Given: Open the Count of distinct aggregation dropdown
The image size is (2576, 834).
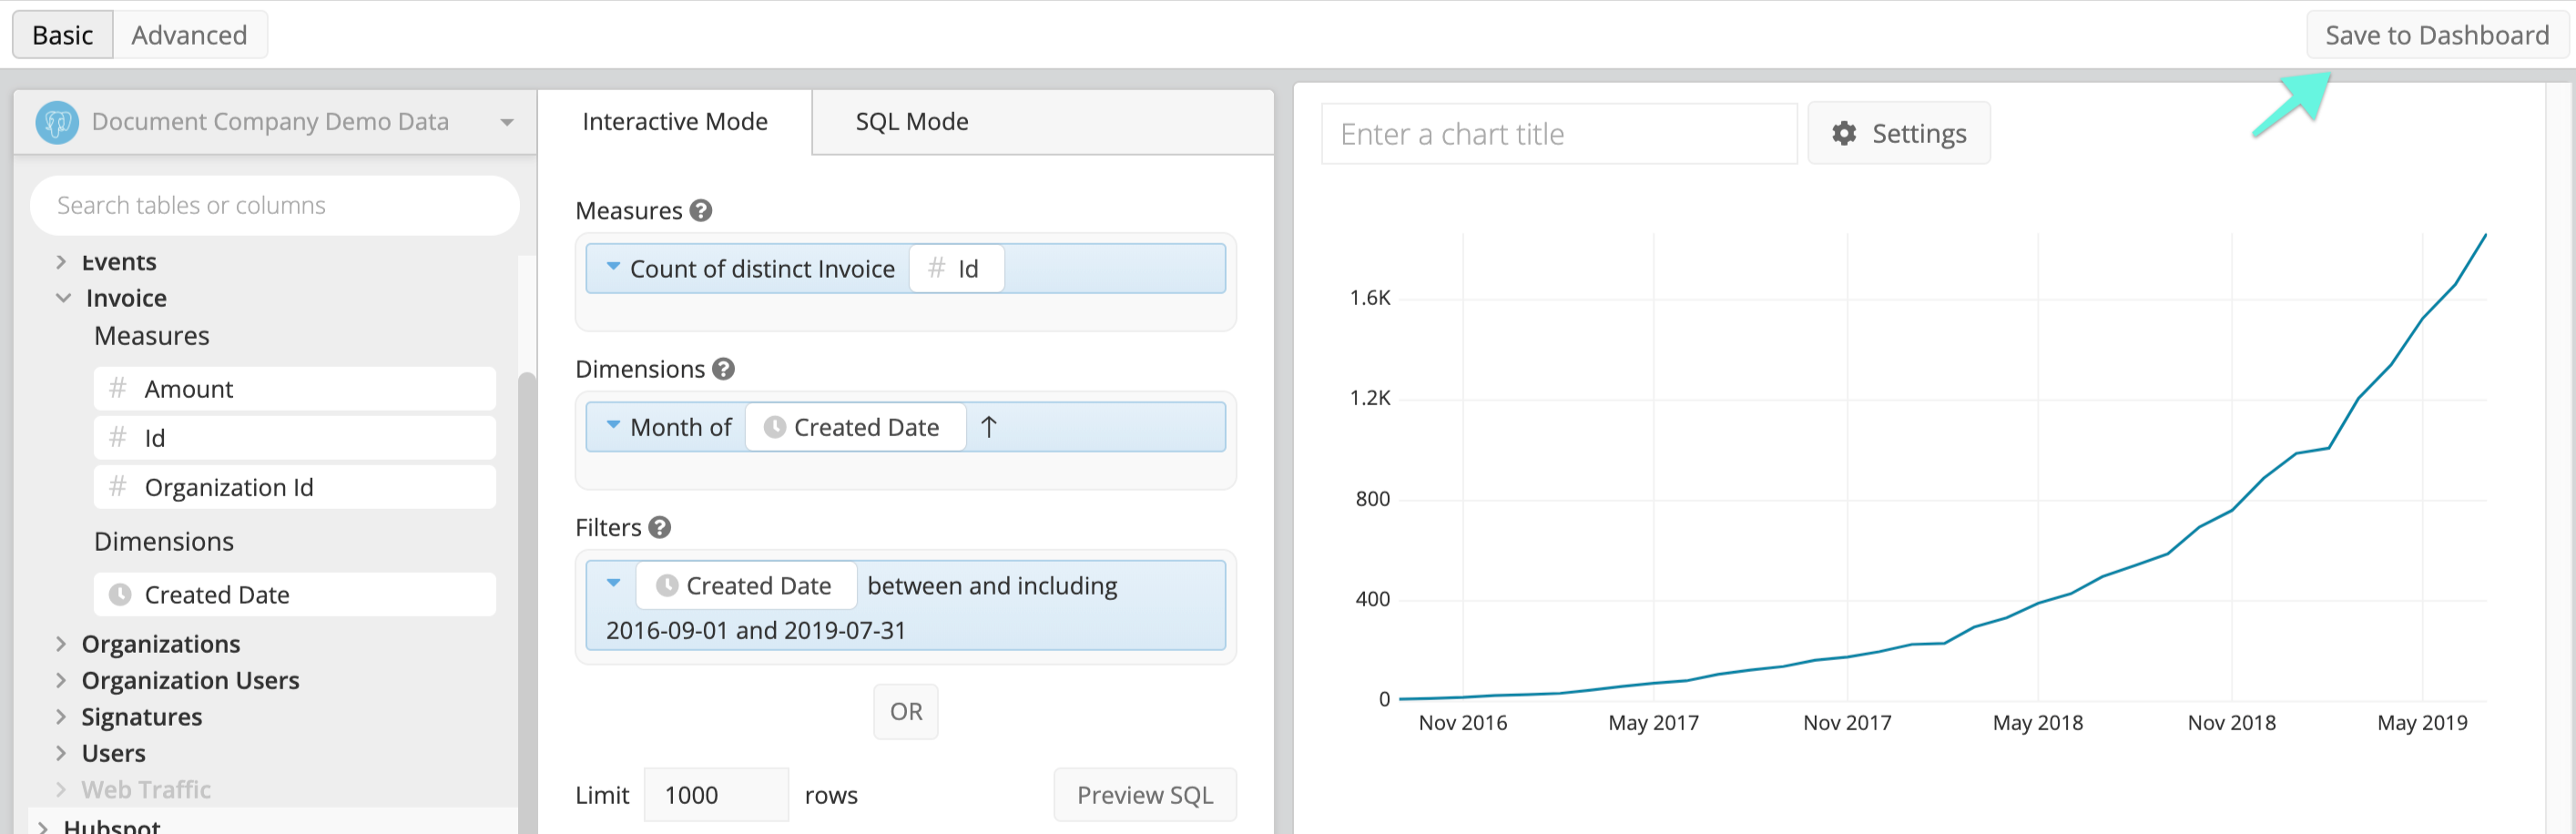Looking at the screenshot, I should (613, 266).
